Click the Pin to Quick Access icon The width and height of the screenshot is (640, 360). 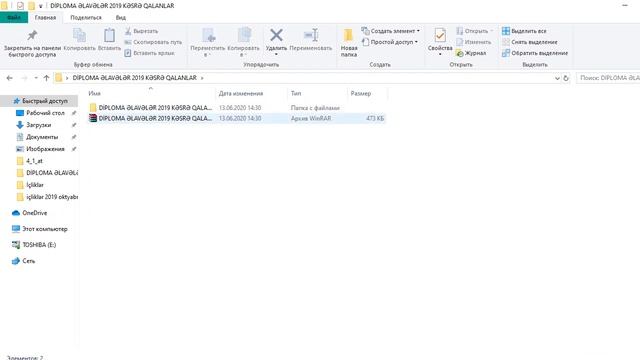tap(32, 36)
